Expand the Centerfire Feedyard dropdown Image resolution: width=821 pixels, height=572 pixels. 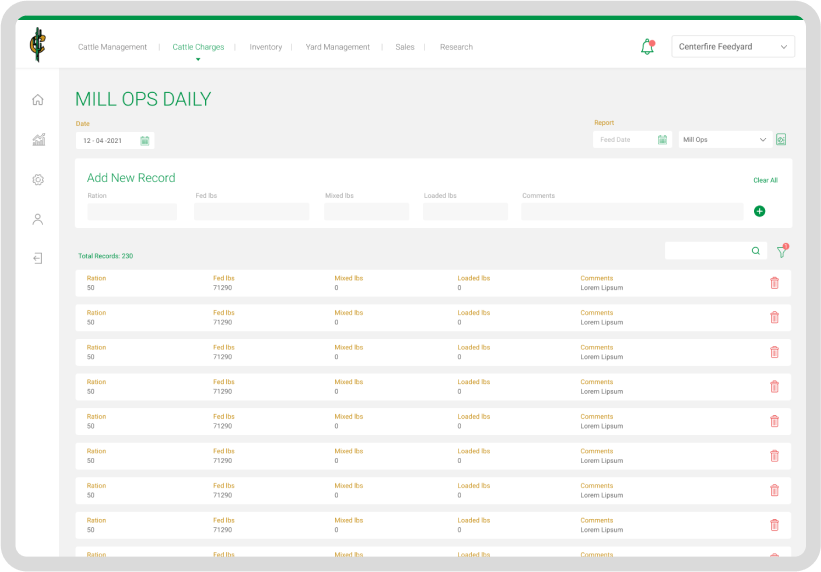pos(733,47)
